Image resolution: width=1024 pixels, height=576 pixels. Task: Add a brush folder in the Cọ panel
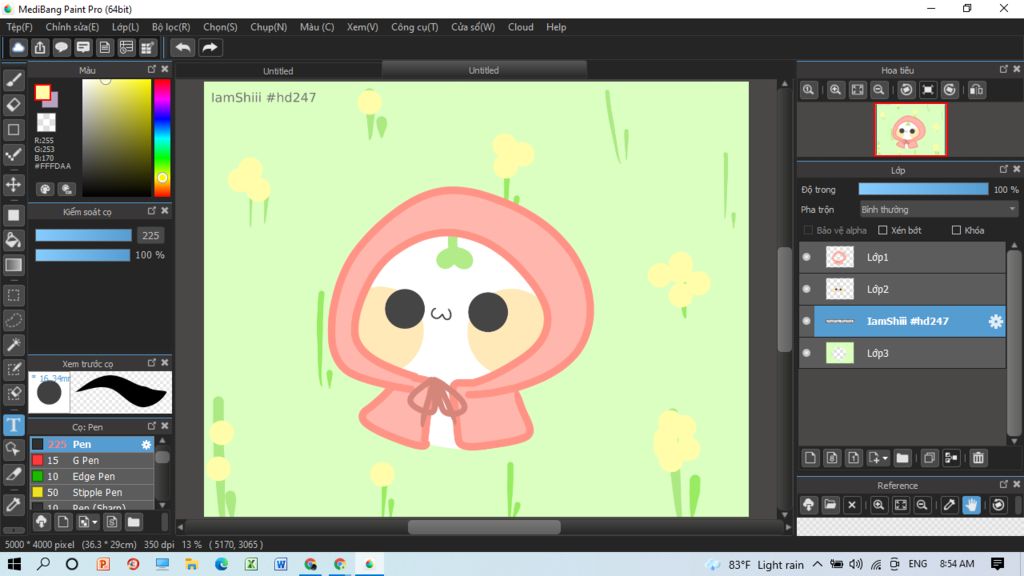click(134, 522)
